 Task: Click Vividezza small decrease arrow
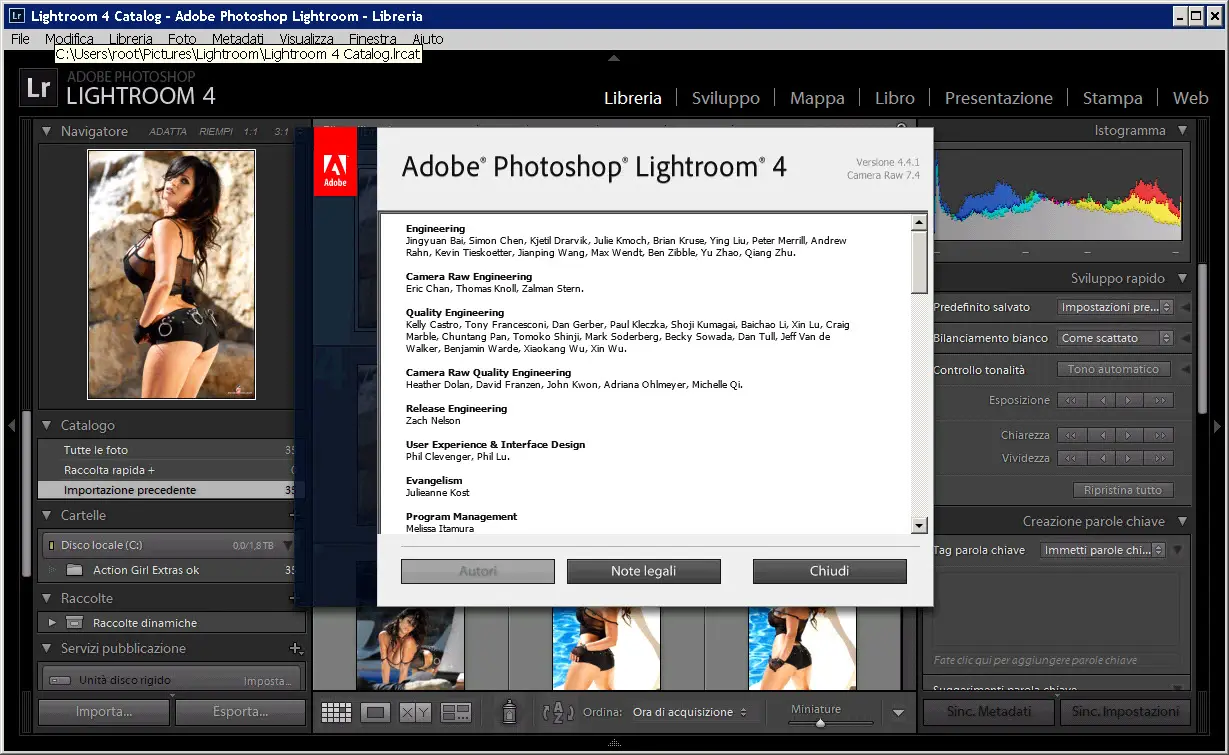[1102, 458]
